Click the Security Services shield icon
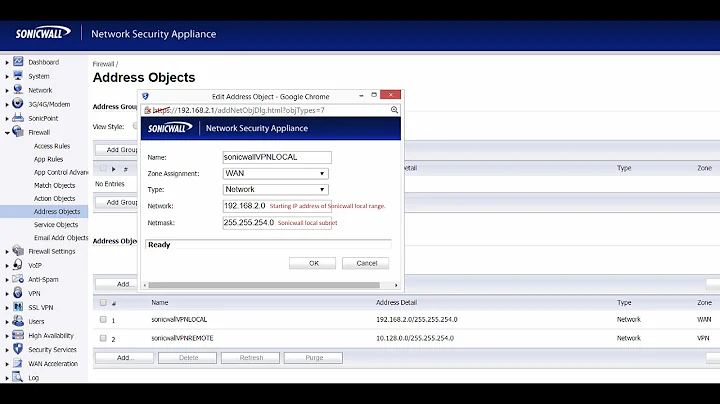Screen dimensions: 720x404 18,349
